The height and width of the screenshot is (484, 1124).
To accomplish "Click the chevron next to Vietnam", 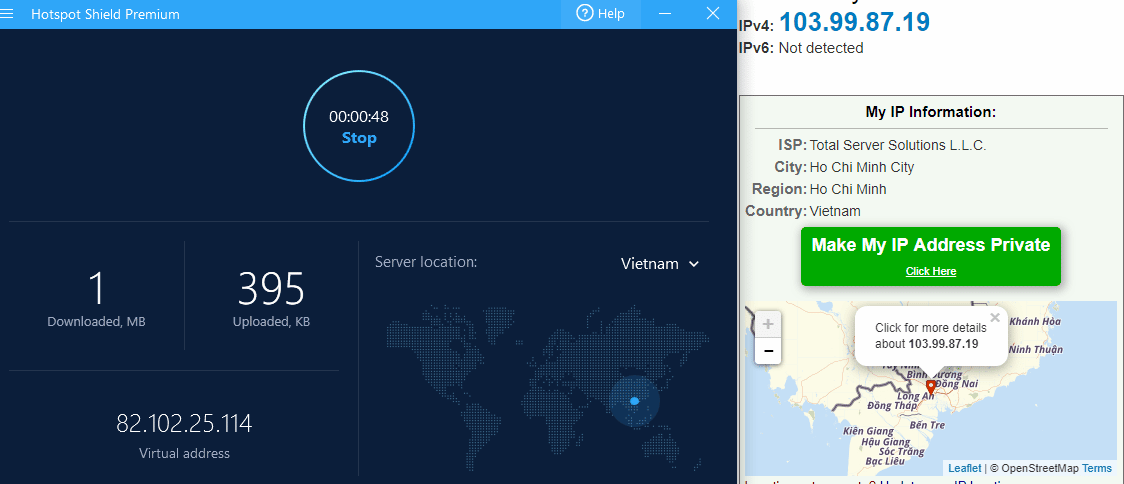I will (x=693, y=264).
